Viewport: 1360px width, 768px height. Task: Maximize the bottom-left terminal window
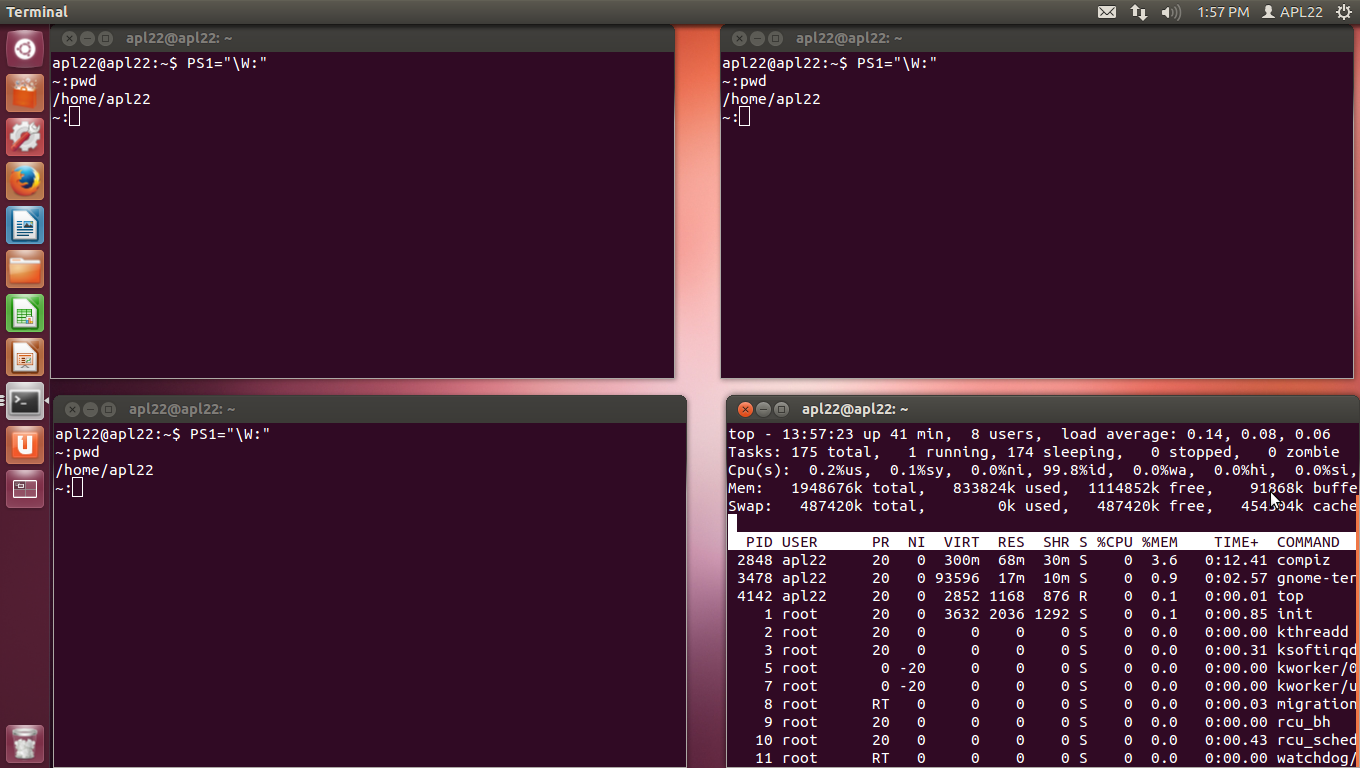[108, 409]
